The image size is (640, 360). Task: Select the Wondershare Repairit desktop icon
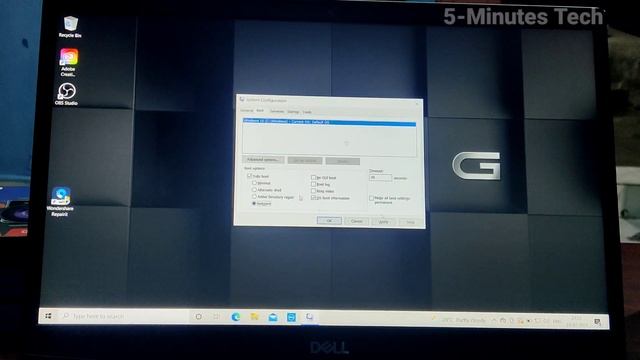pyautogui.click(x=60, y=202)
